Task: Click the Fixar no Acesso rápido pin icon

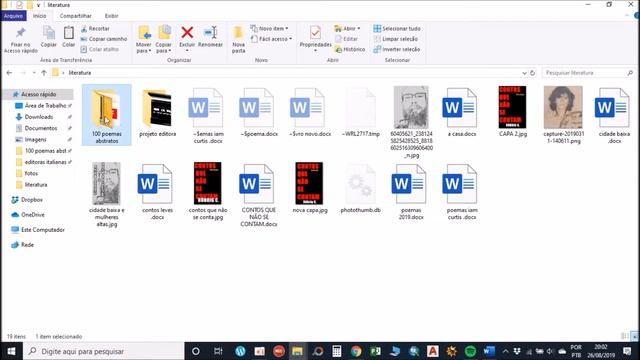Action: pyautogui.click(x=20, y=33)
